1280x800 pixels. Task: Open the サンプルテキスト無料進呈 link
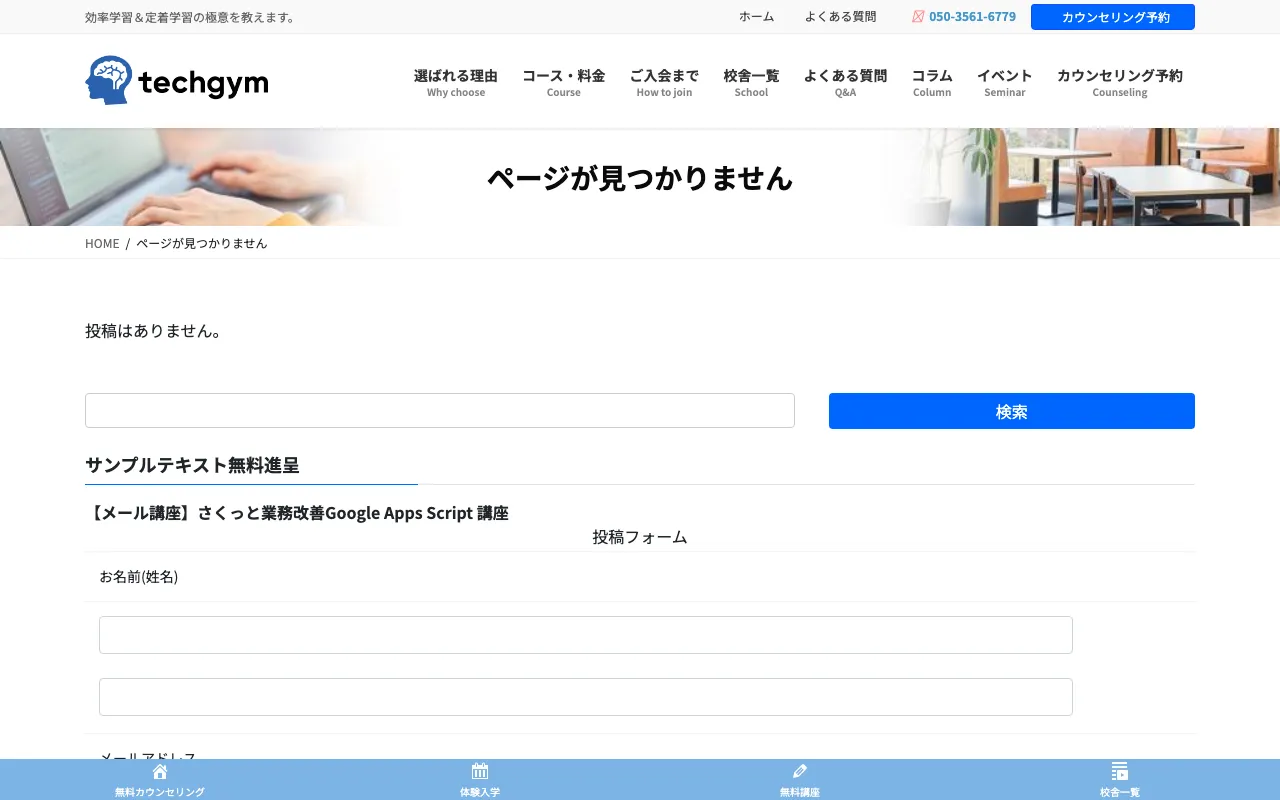point(192,464)
